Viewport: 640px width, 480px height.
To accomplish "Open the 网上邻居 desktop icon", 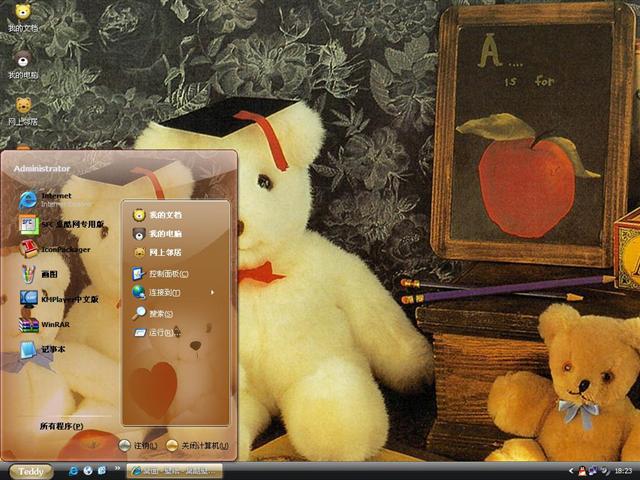I will click(23, 111).
